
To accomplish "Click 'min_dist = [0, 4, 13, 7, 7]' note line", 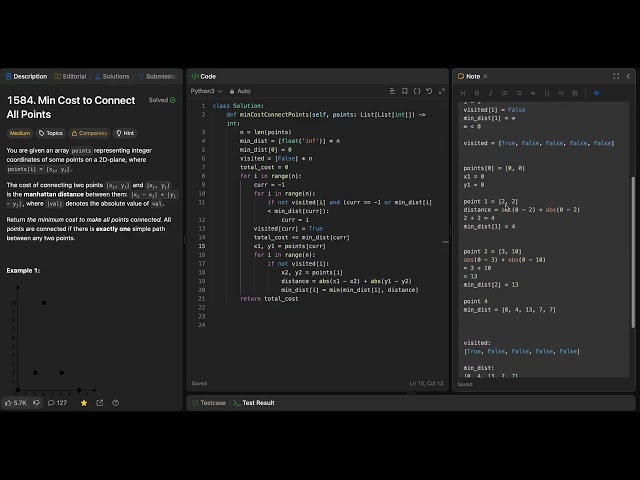I will click(x=509, y=310).
